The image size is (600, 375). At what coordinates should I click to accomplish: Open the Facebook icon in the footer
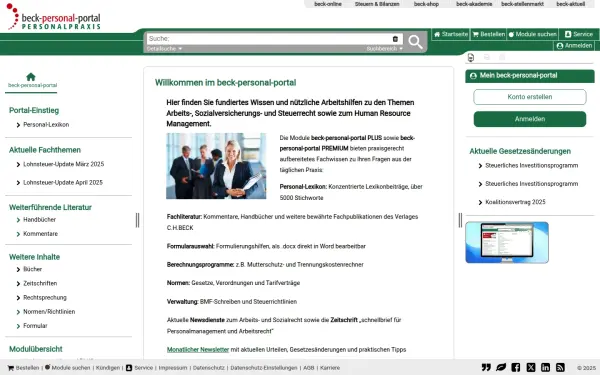tap(515, 367)
